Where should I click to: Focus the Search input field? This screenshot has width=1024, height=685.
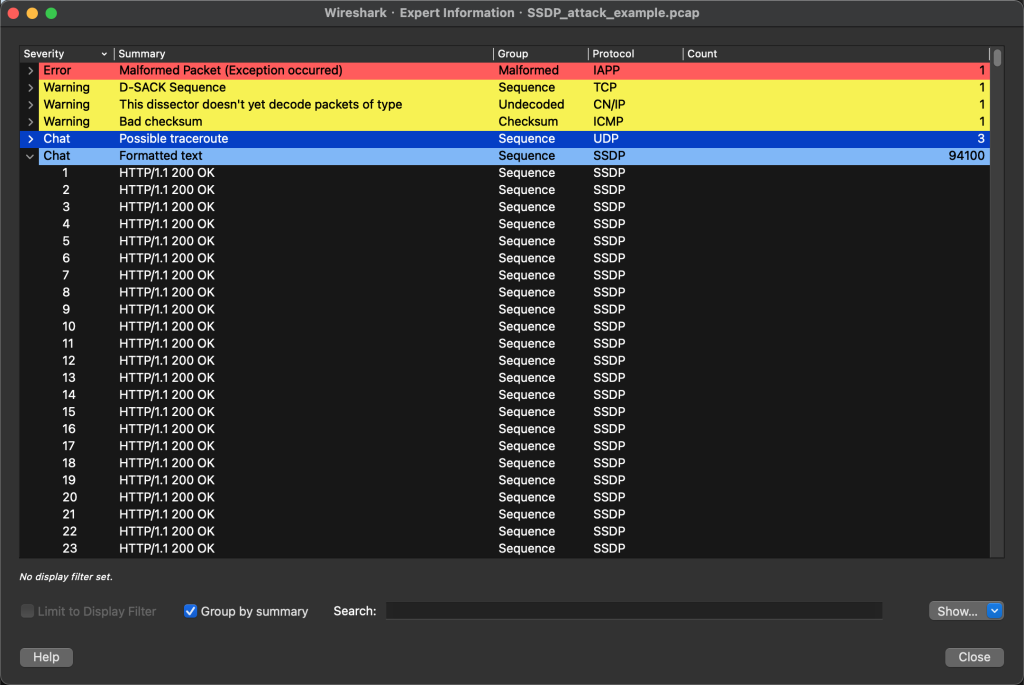click(x=633, y=611)
